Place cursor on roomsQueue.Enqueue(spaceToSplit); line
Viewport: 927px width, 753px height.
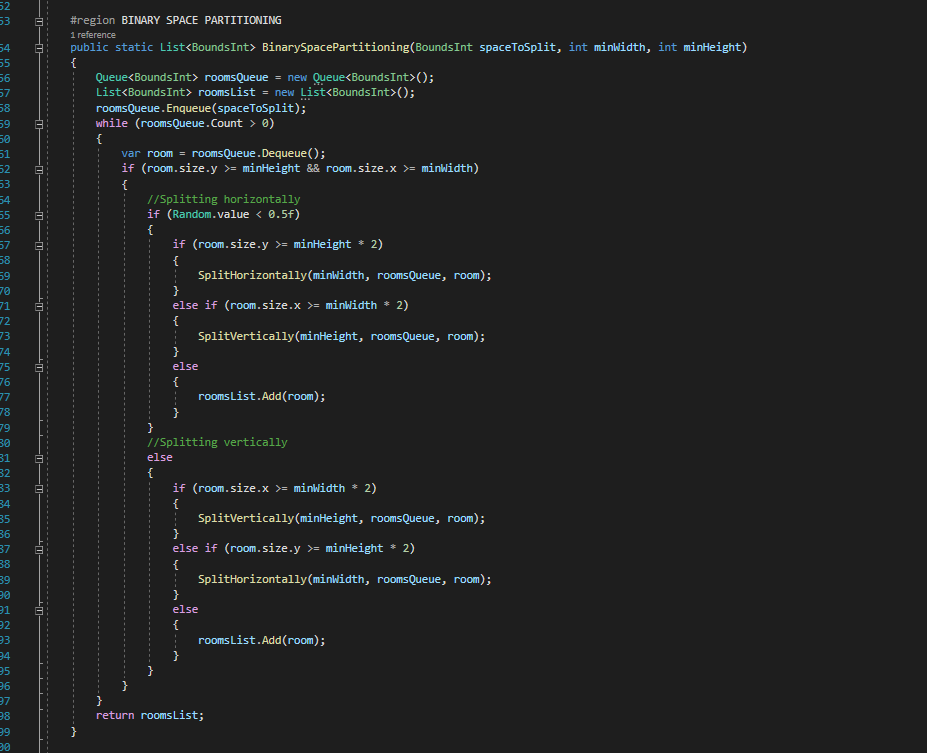coord(201,108)
